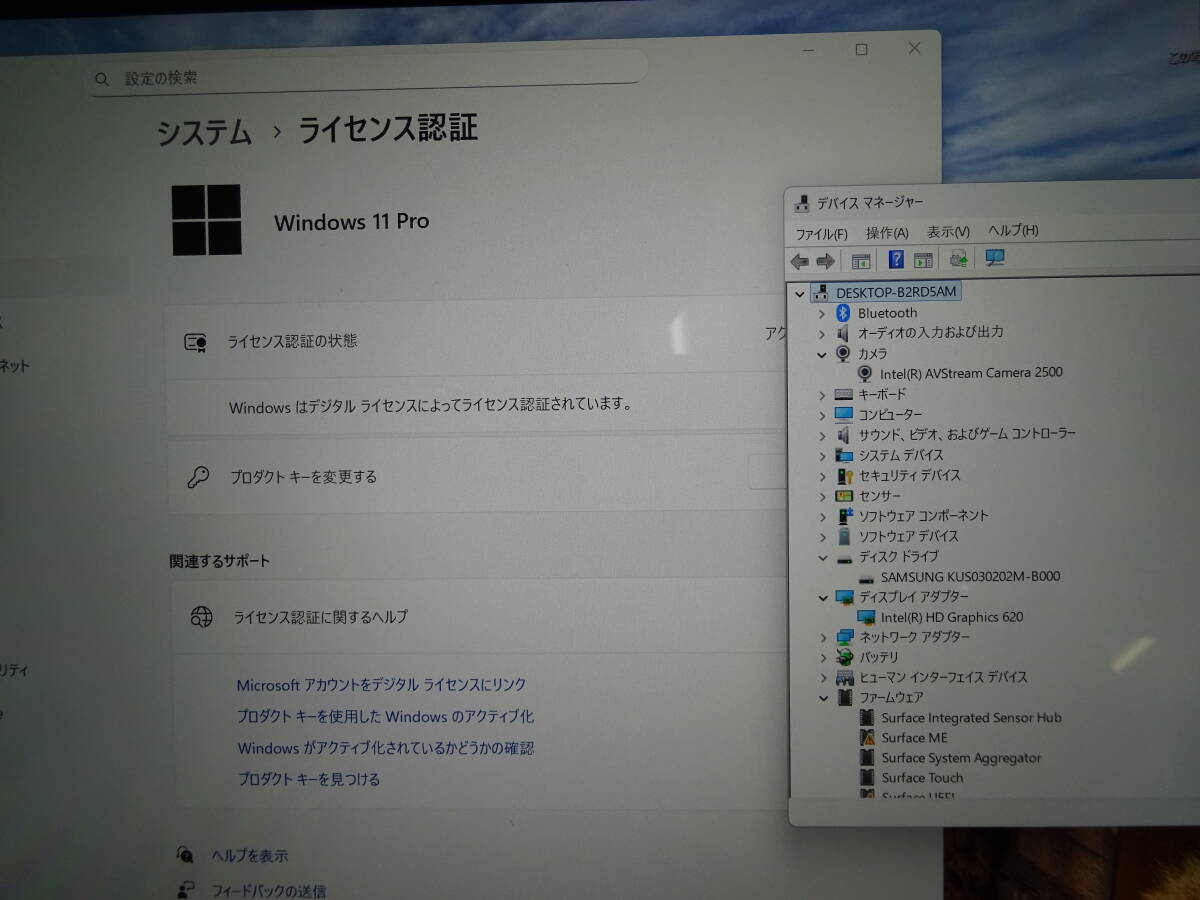Click the Back arrow in Device Manager toolbar

[x=799, y=261]
